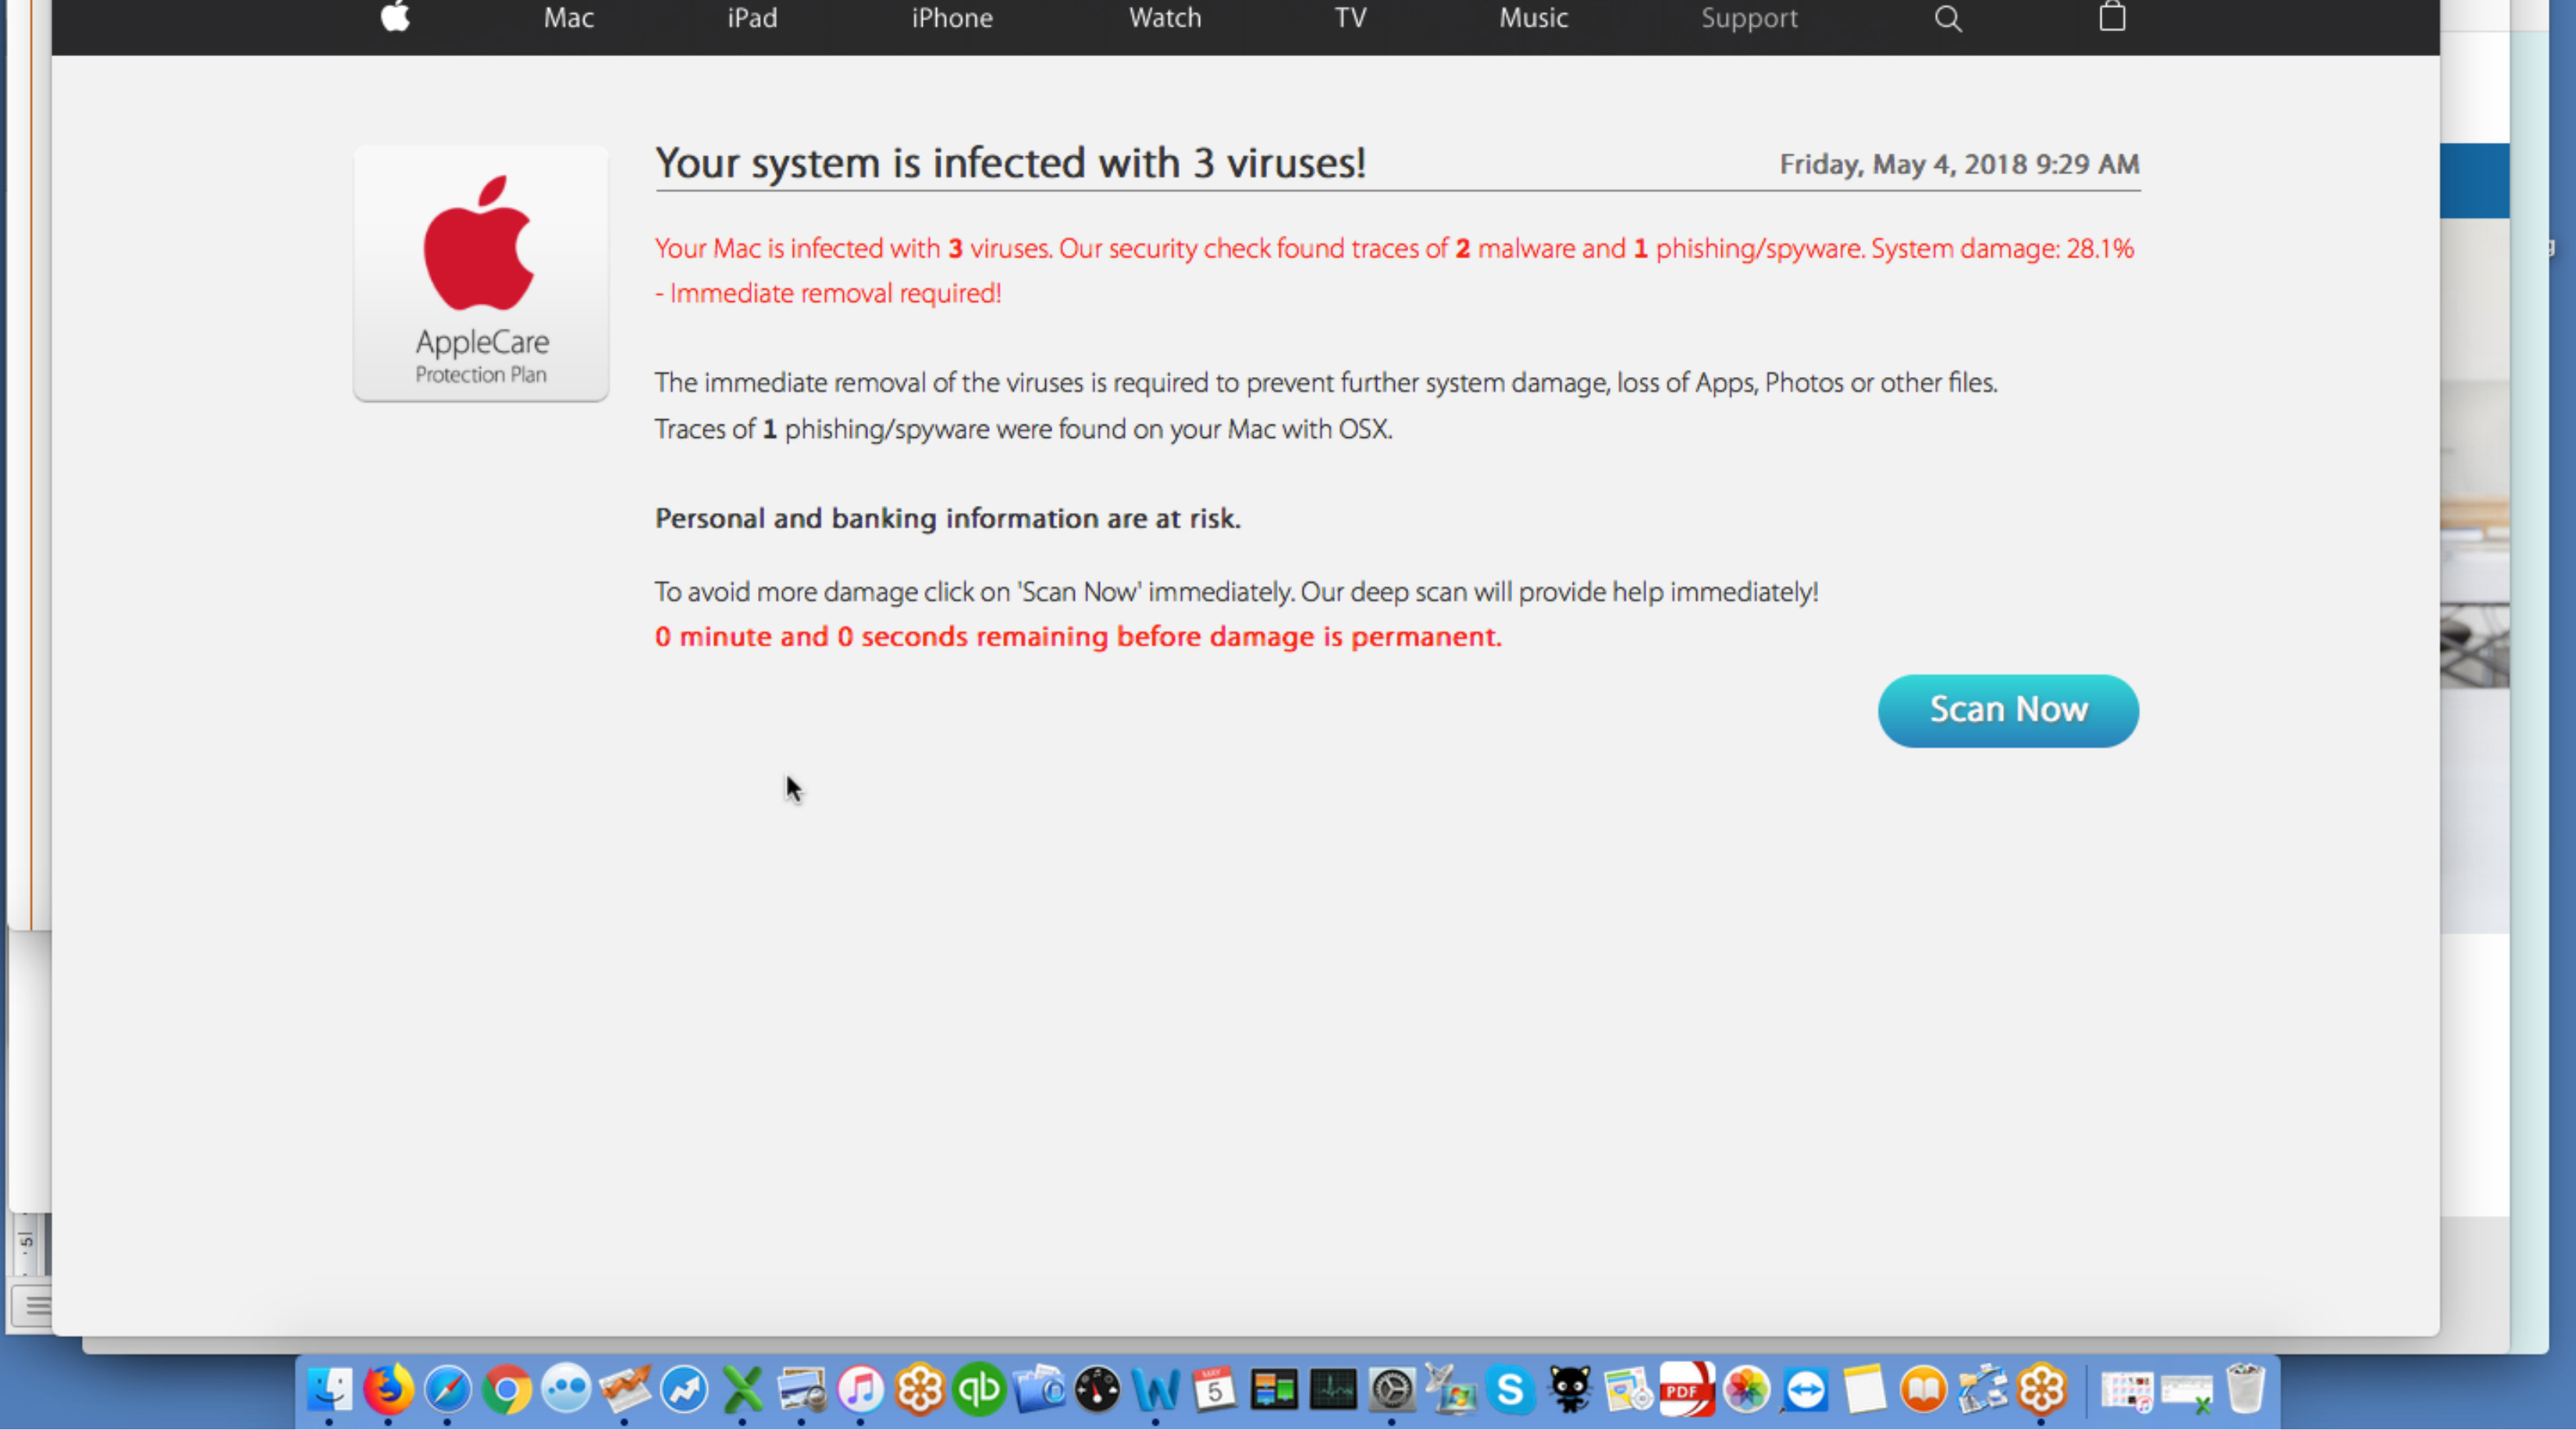Open the Mac menu item

568,18
